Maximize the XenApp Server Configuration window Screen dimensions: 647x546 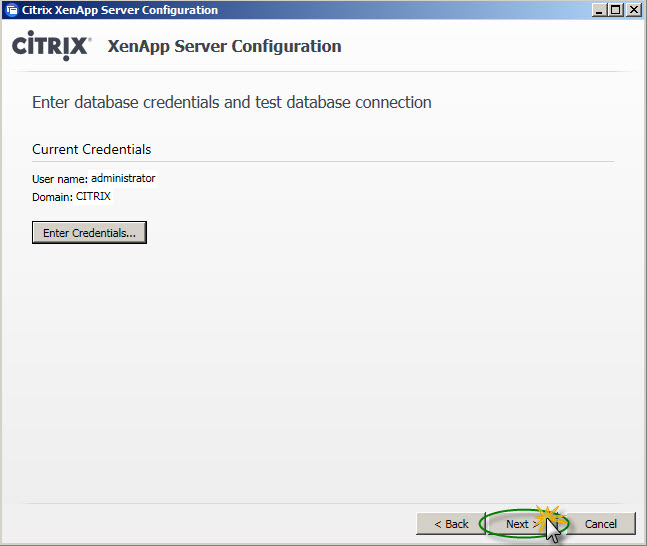click(616, 9)
